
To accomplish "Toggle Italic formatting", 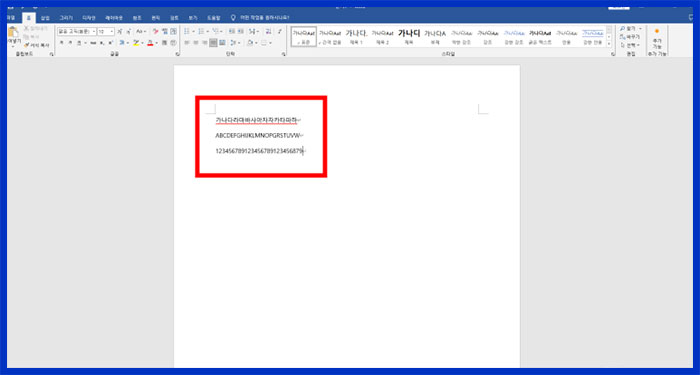I will [x=70, y=43].
